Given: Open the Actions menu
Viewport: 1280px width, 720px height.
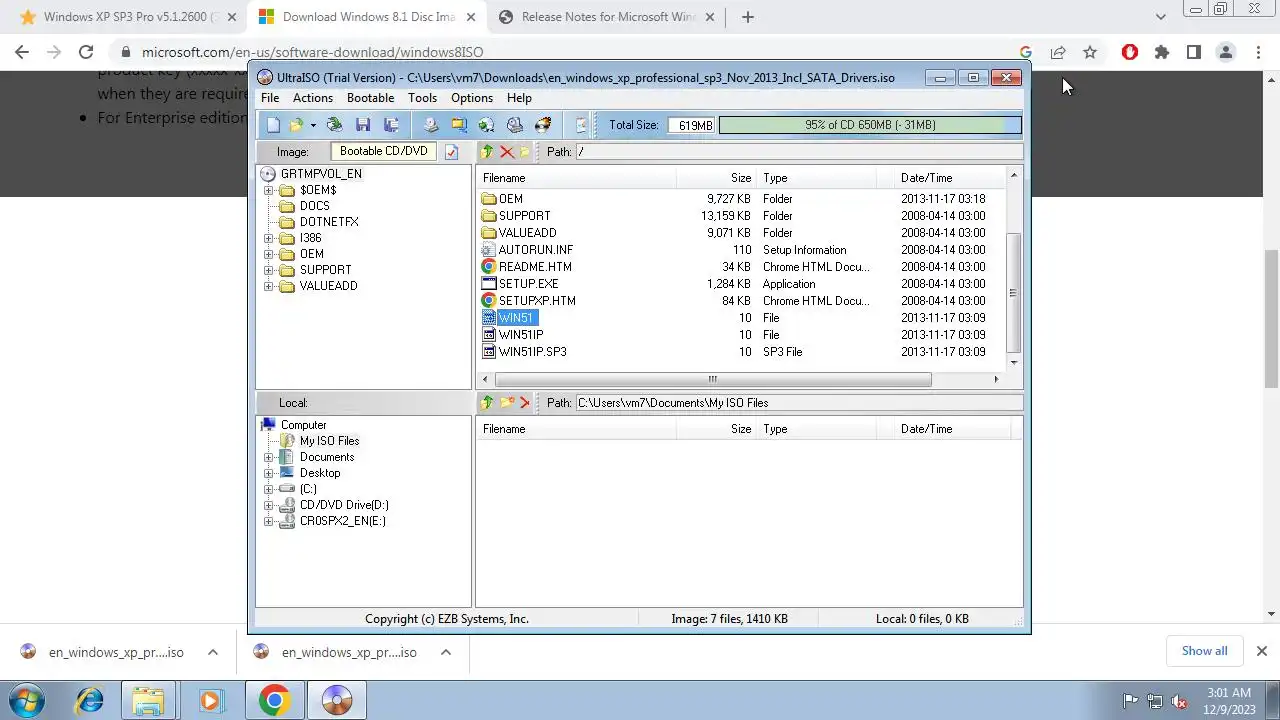Looking at the screenshot, I should point(313,98).
